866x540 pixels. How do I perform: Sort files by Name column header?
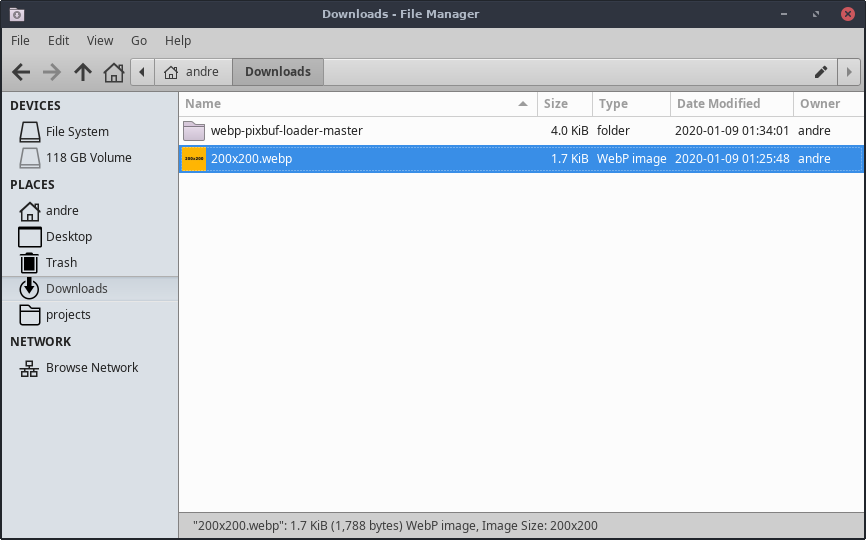coord(203,104)
